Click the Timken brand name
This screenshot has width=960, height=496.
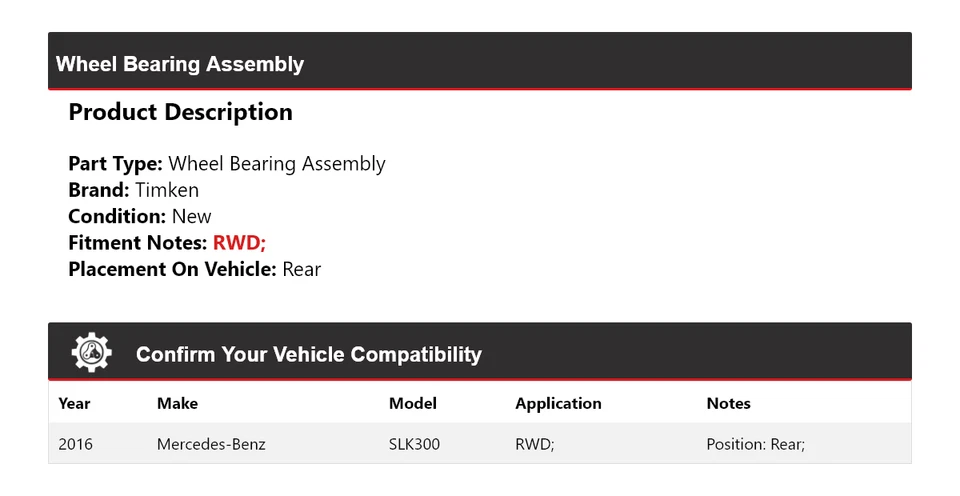coord(167,190)
